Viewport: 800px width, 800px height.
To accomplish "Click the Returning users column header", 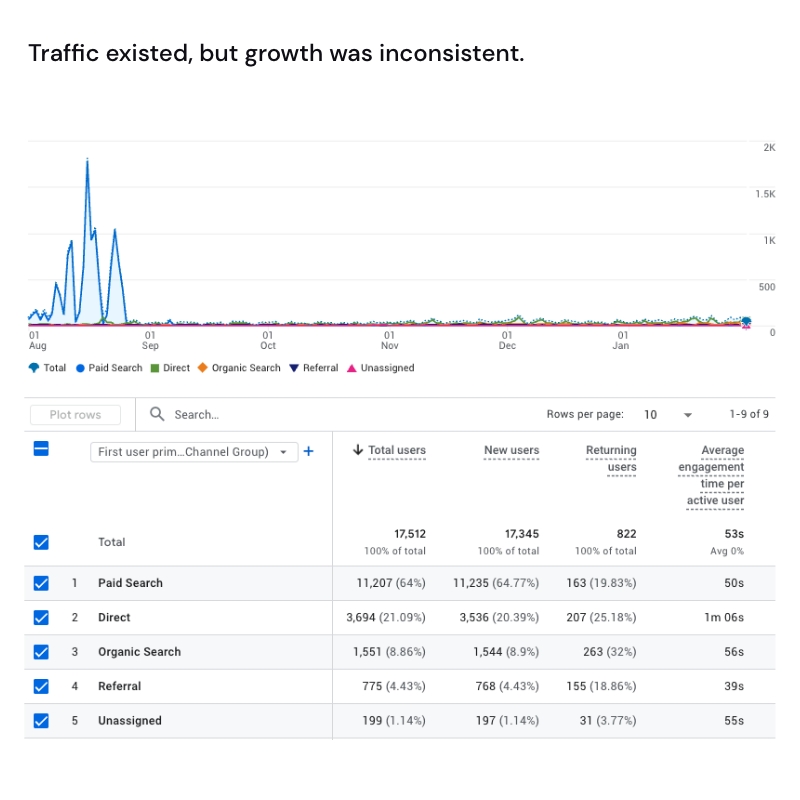I will [611, 457].
